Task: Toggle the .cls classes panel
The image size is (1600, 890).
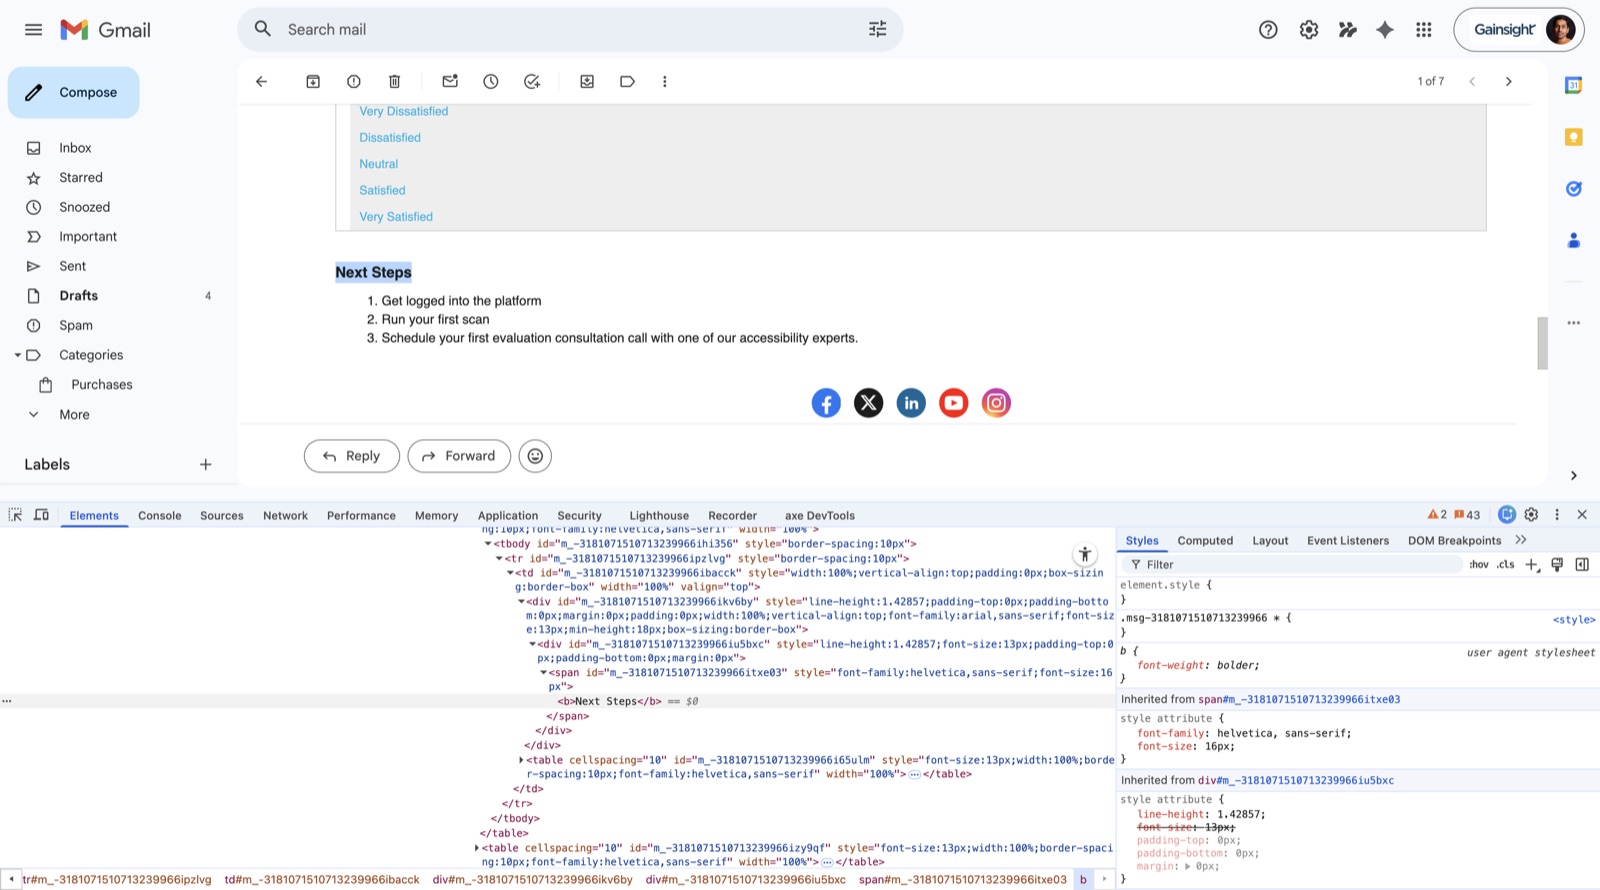Action: [x=1506, y=565]
